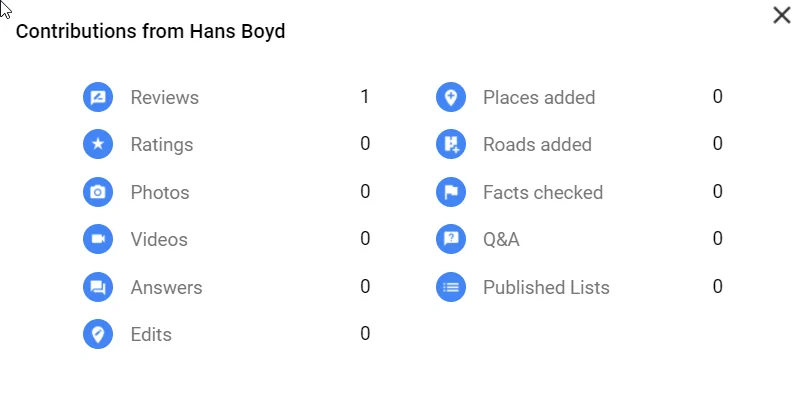The image size is (809, 403).
Task: Select the Photos text label
Action: (160, 192)
